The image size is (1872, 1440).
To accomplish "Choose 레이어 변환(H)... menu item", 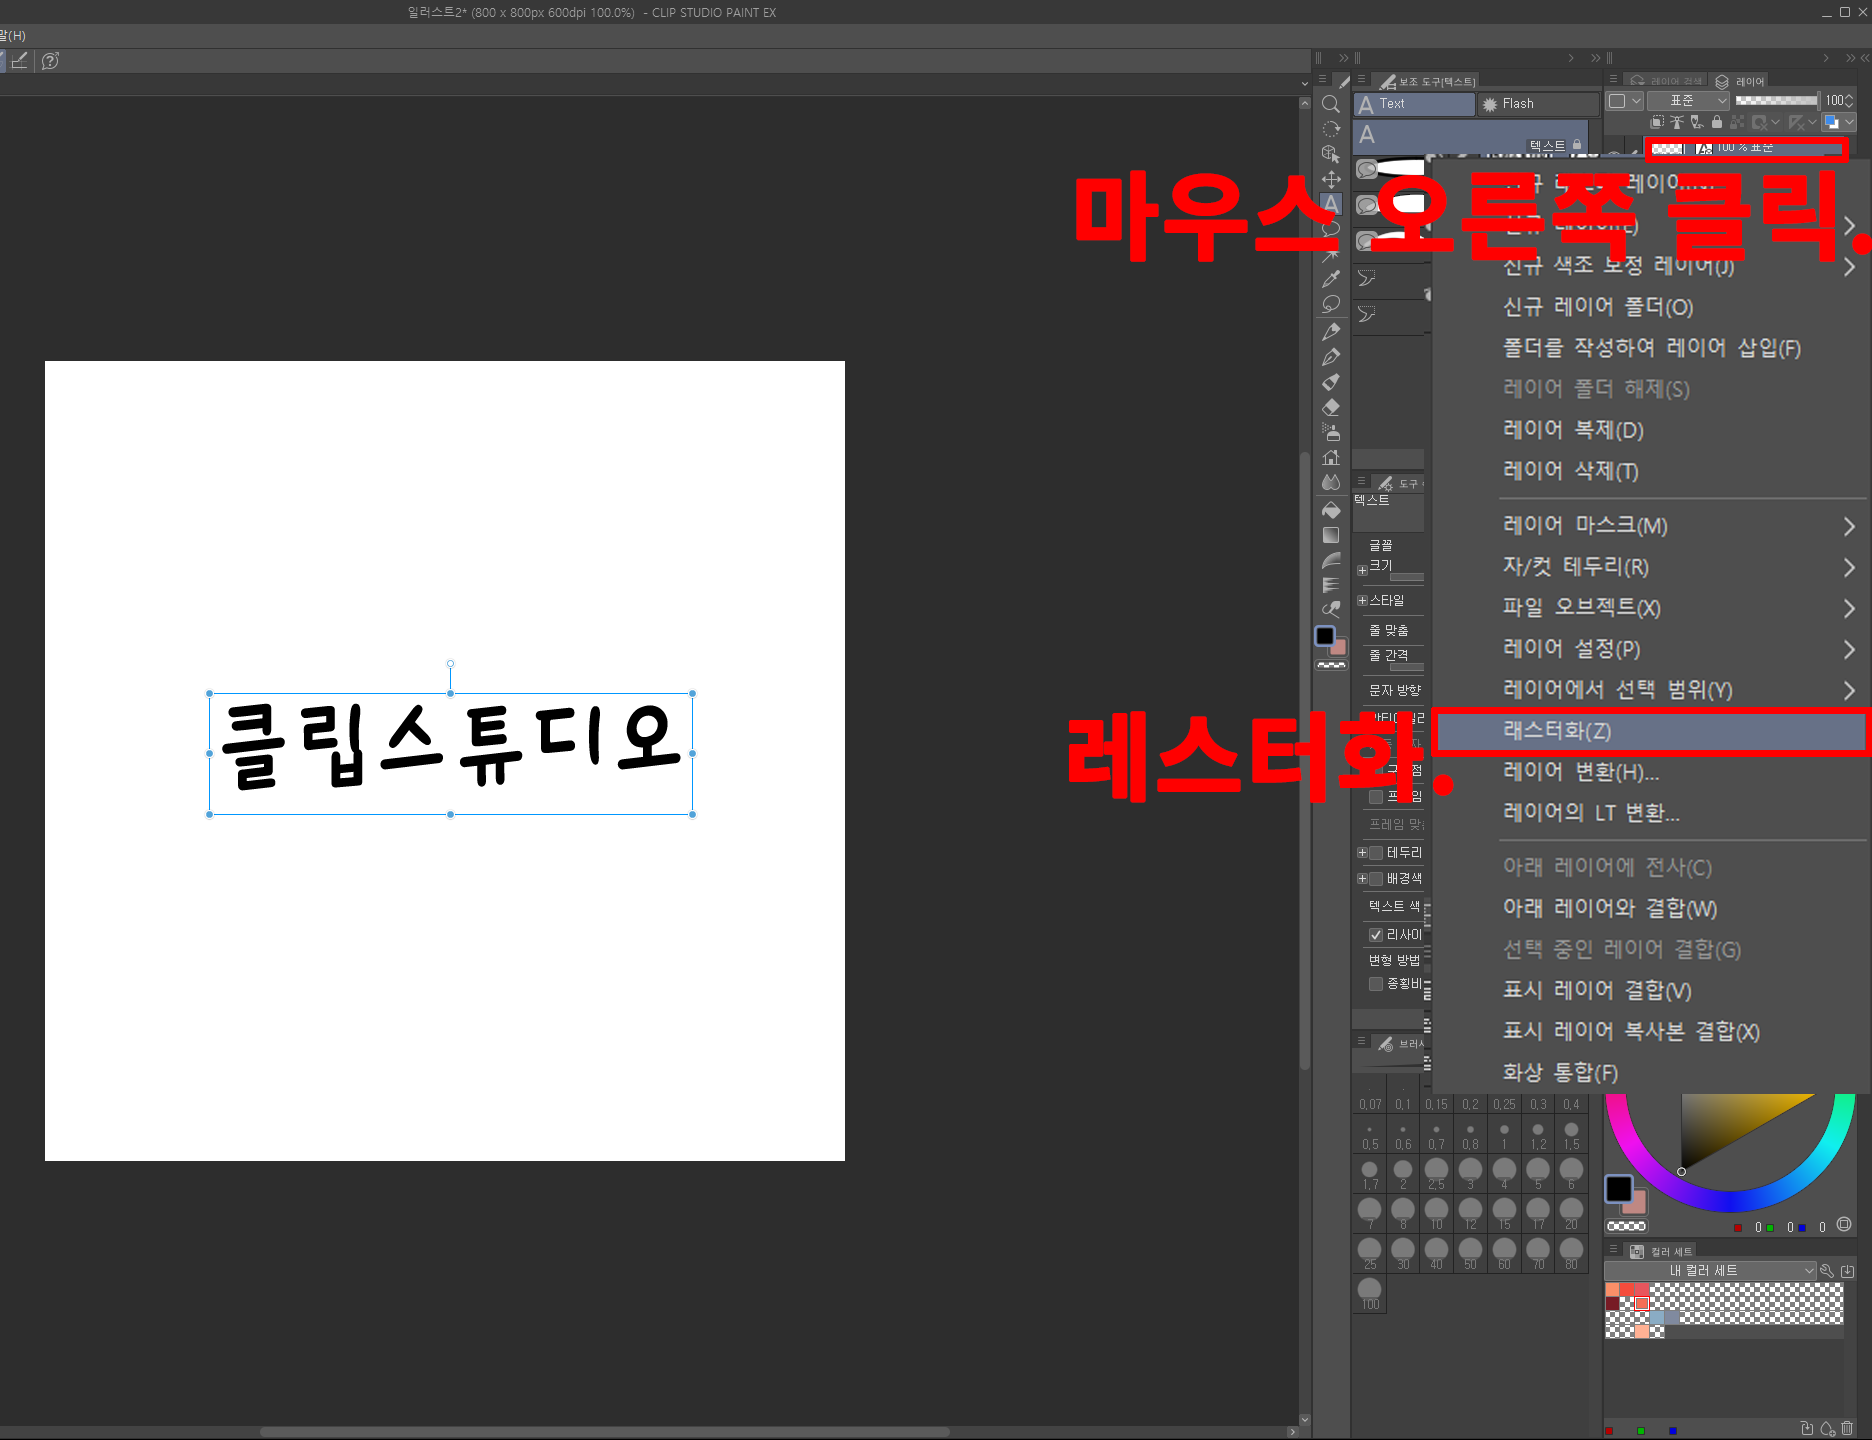I will [1651, 772].
